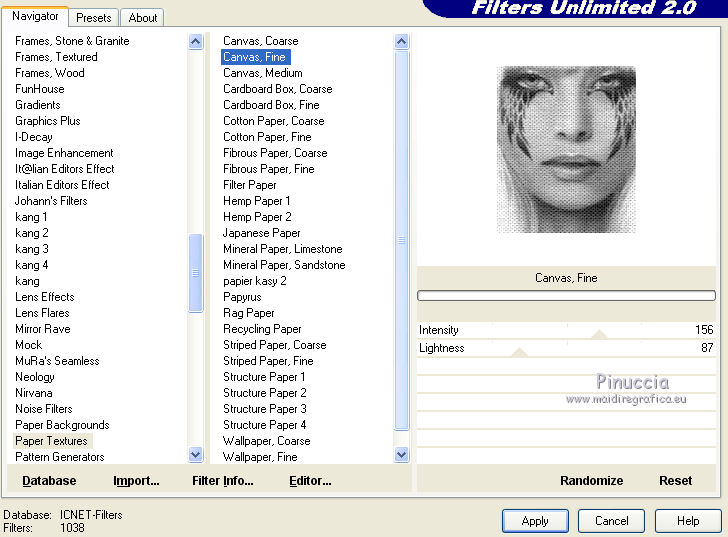Open Pattern Generators category
The width and height of the screenshot is (728, 537).
coord(59,457)
